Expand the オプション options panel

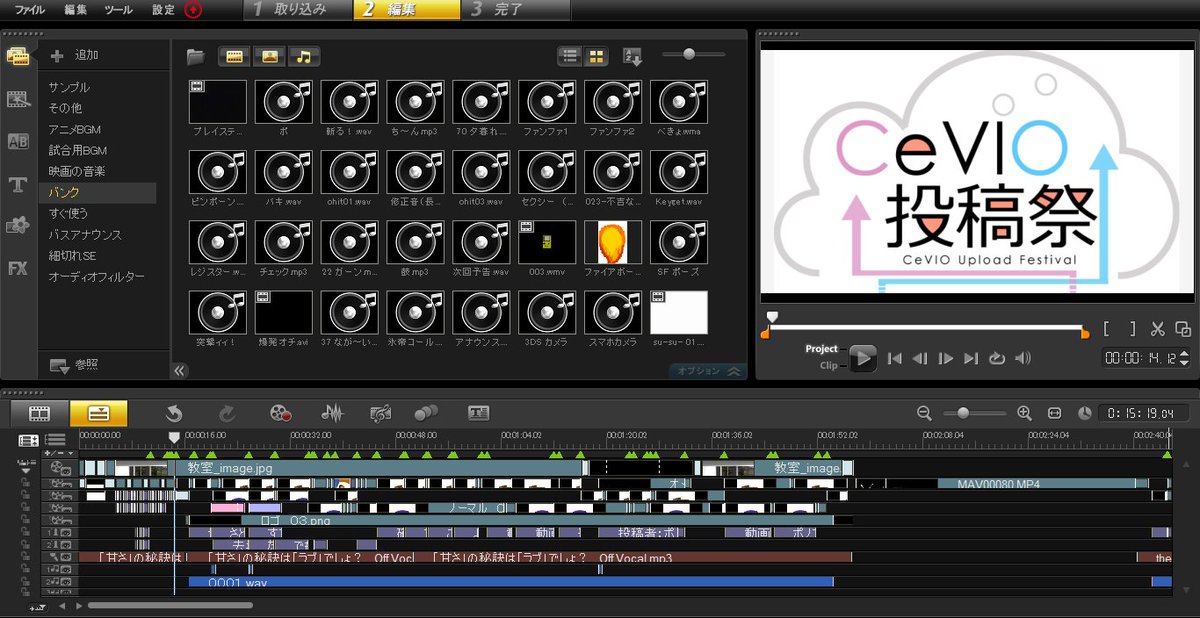point(708,371)
